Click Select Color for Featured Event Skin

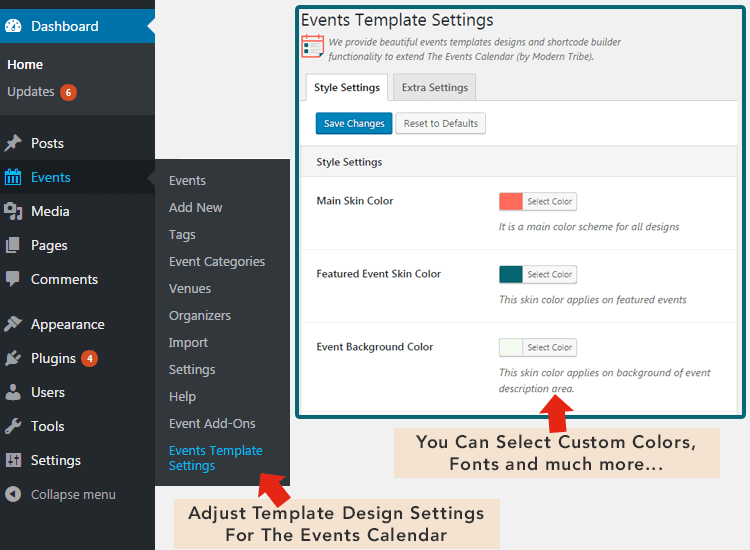550,275
